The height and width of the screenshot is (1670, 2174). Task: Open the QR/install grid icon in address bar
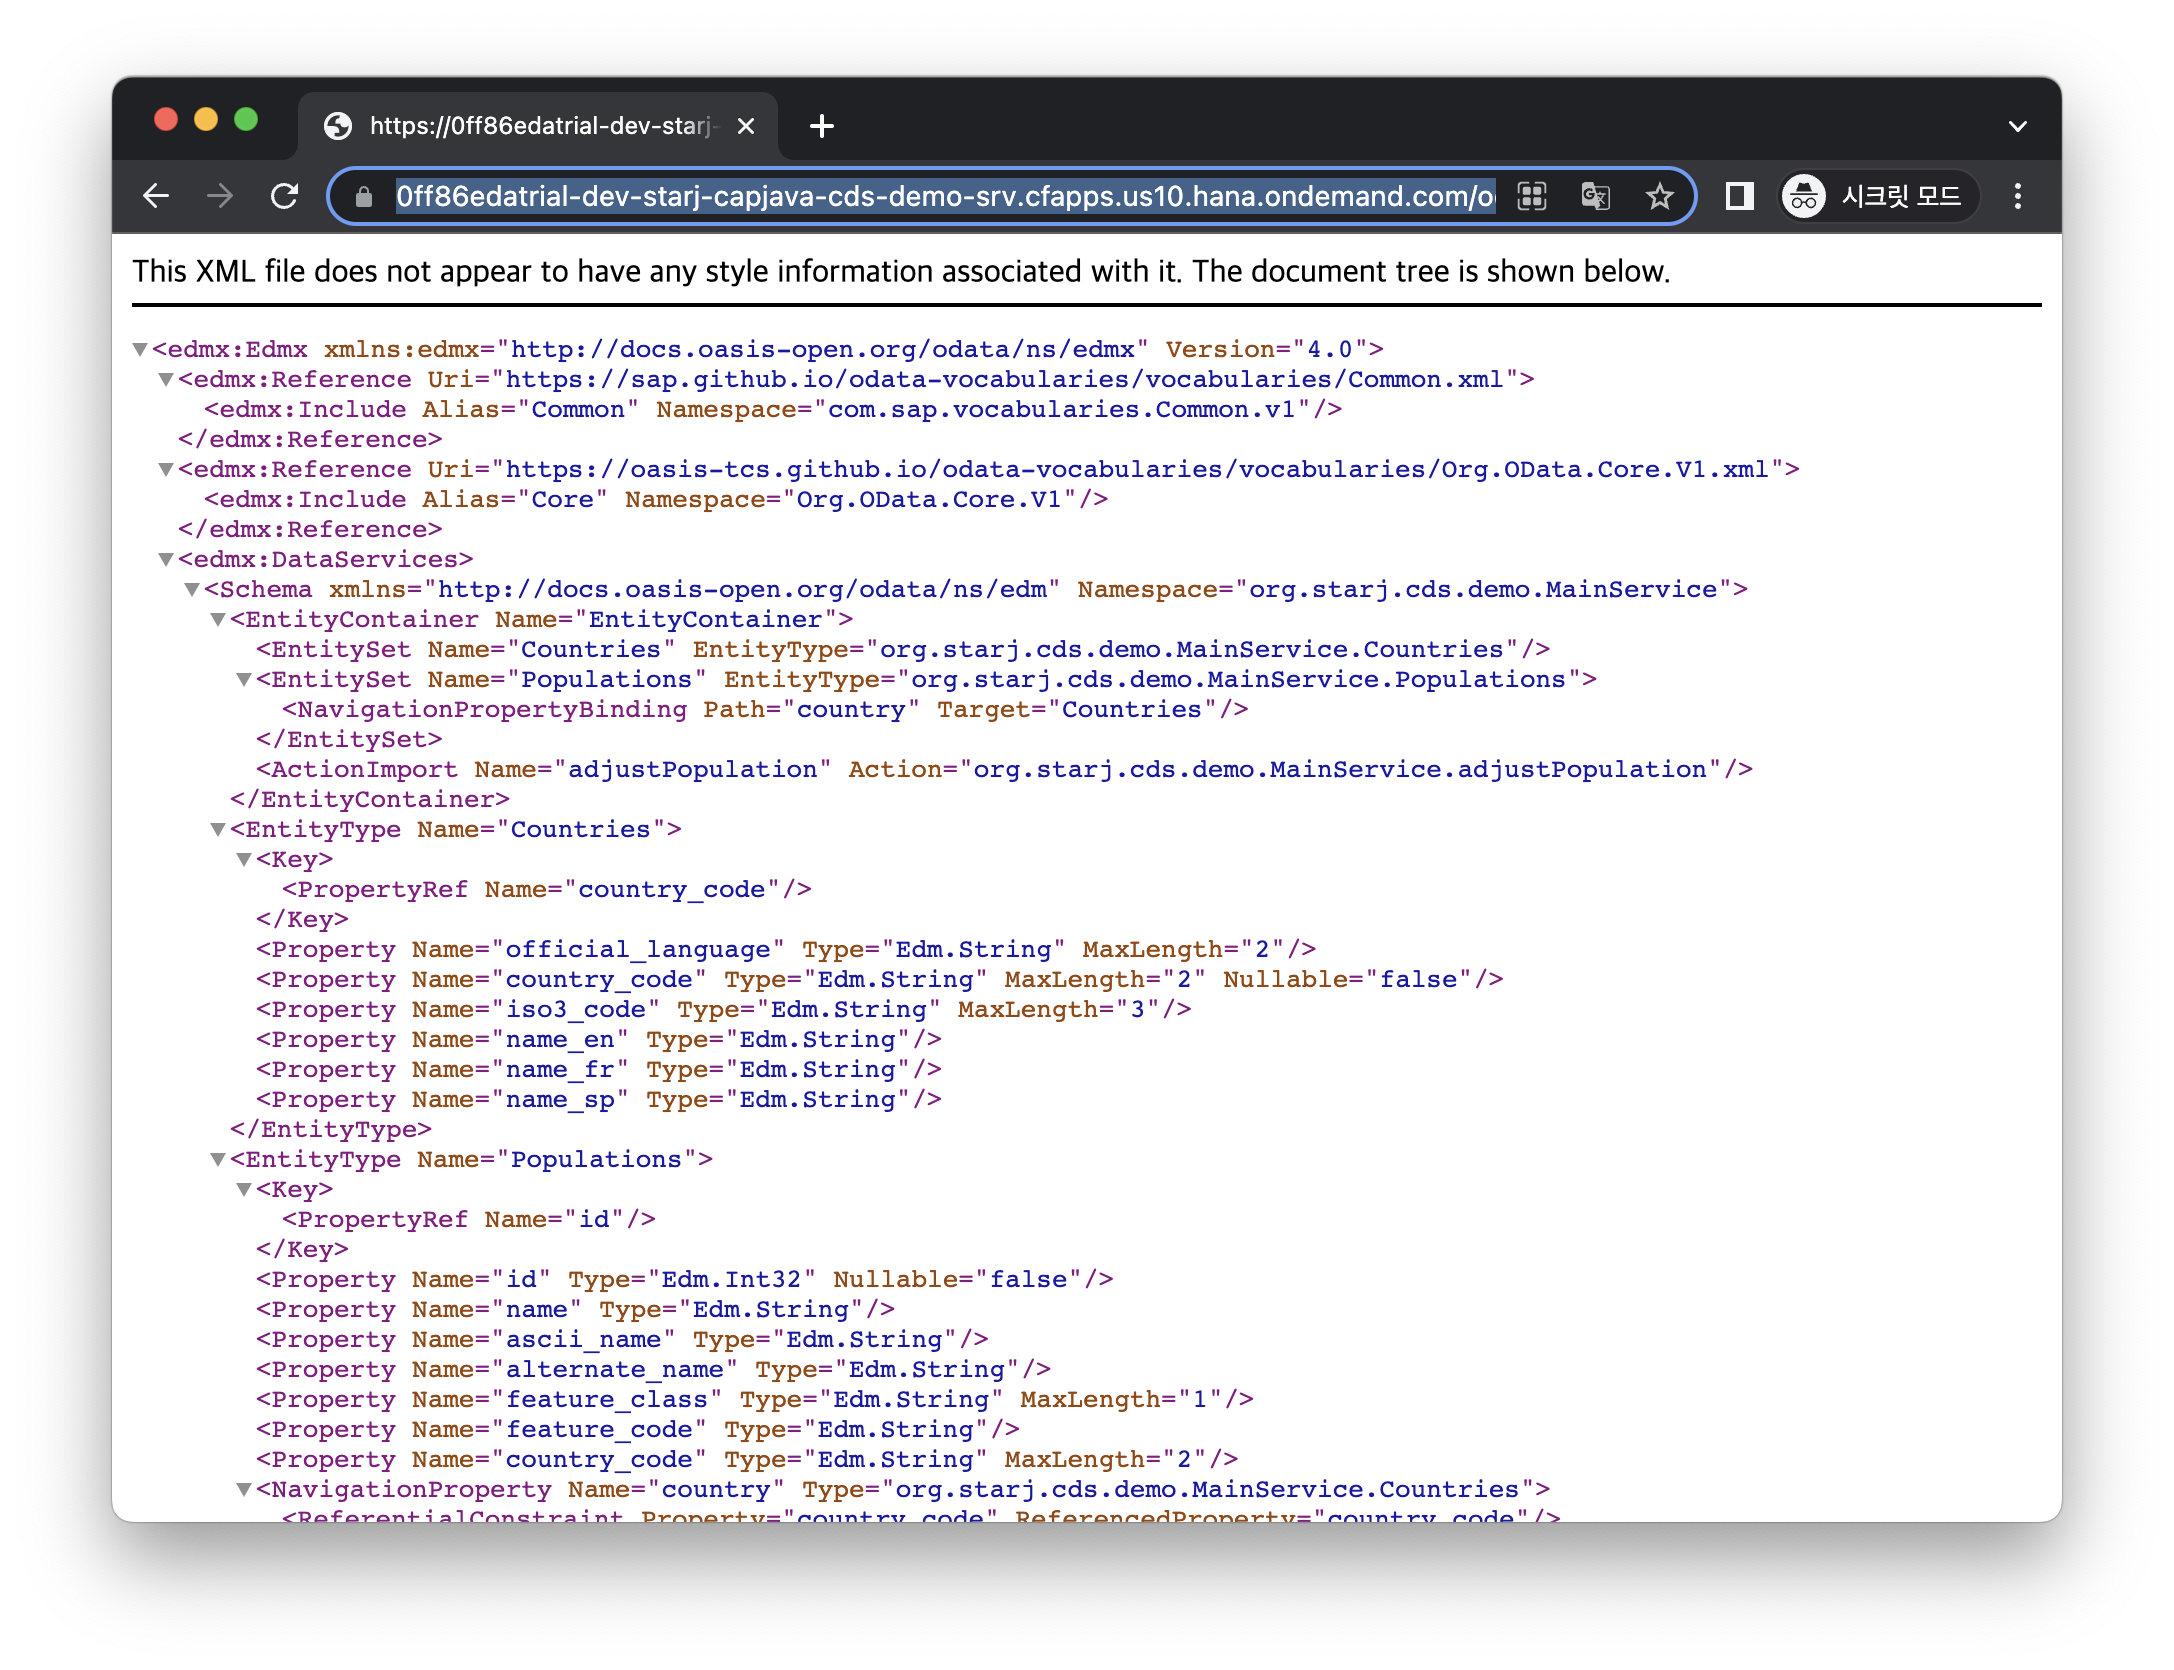(1531, 196)
